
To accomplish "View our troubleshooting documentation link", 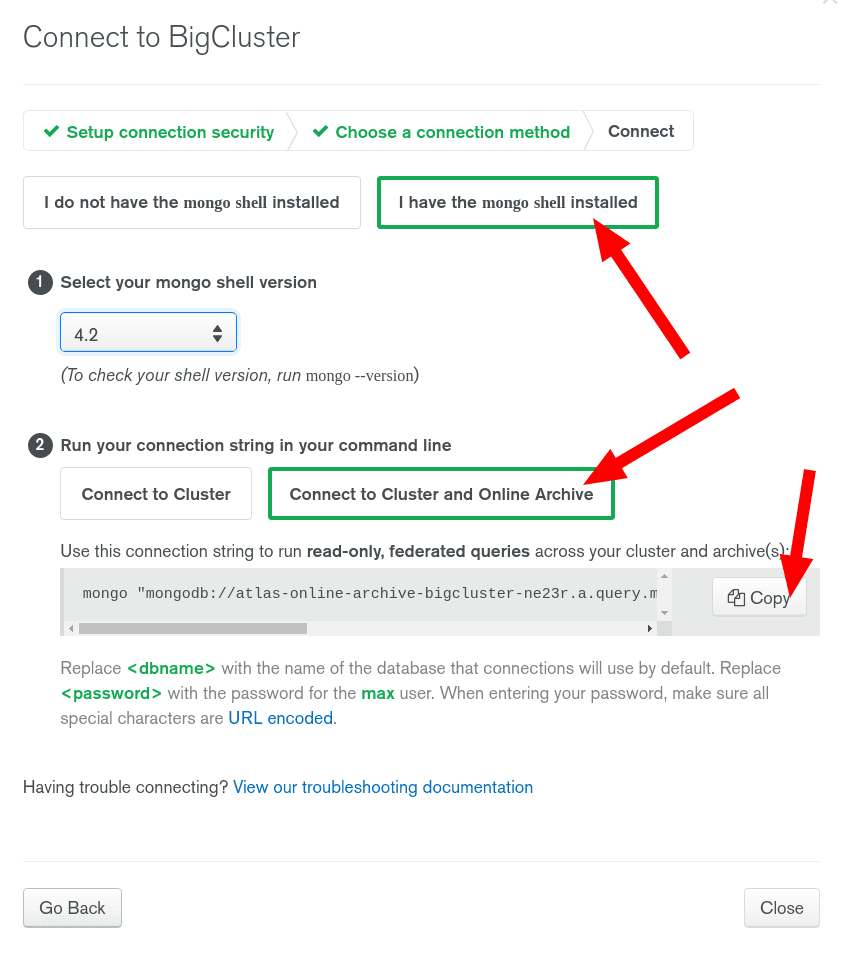I will click(383, 787).
